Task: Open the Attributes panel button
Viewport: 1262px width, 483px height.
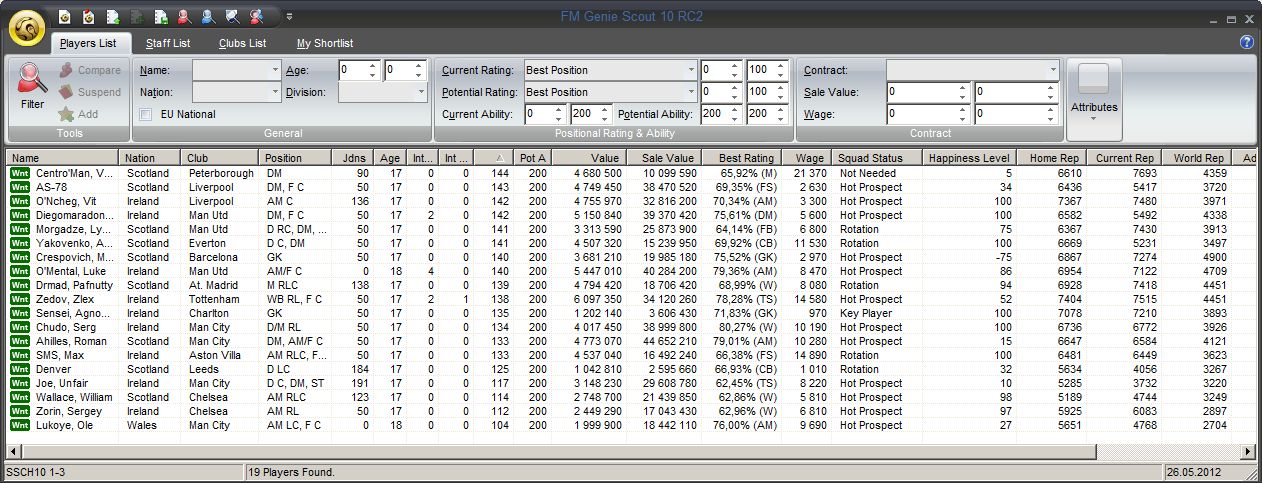Action: coord(1094,98)
